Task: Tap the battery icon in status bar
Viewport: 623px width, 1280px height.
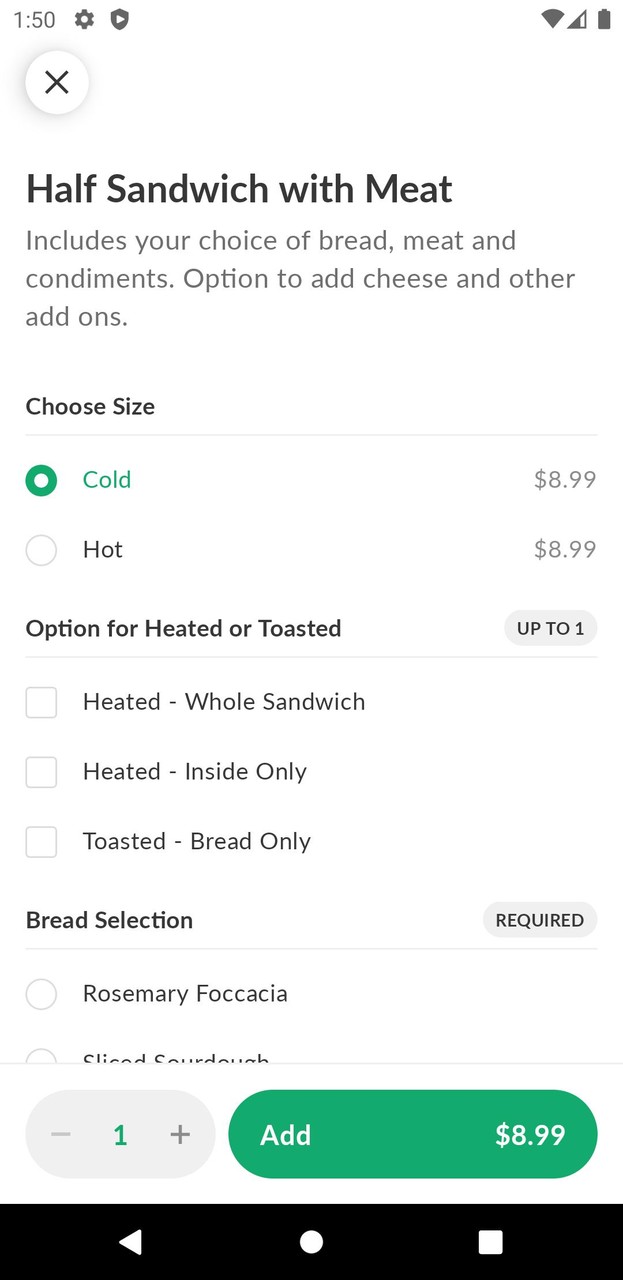Action: pyautogui.click(x=604, y=19)
